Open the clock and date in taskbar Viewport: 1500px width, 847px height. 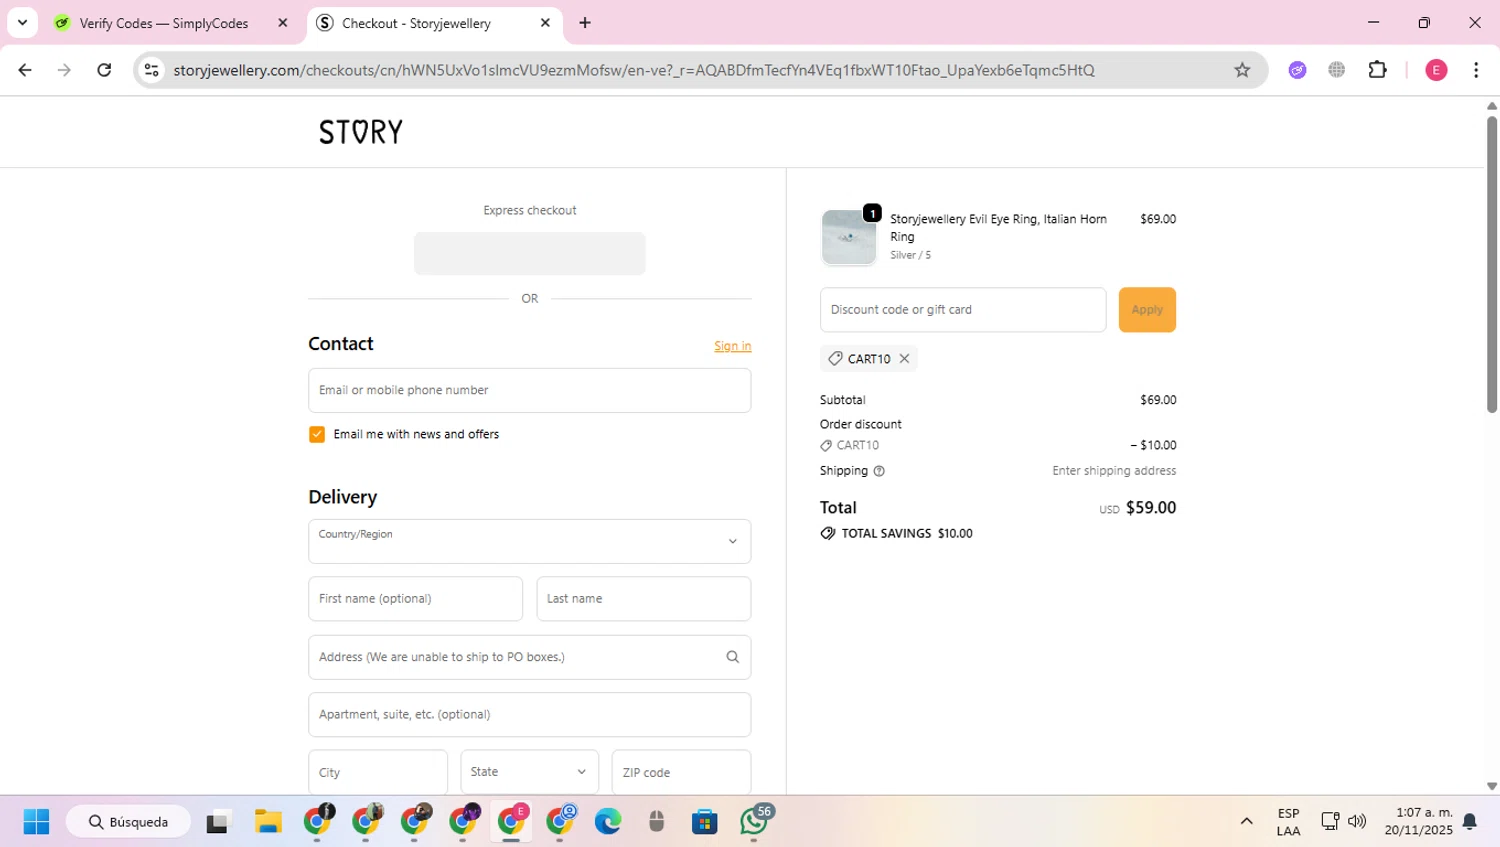click(x=1419, y=821)
